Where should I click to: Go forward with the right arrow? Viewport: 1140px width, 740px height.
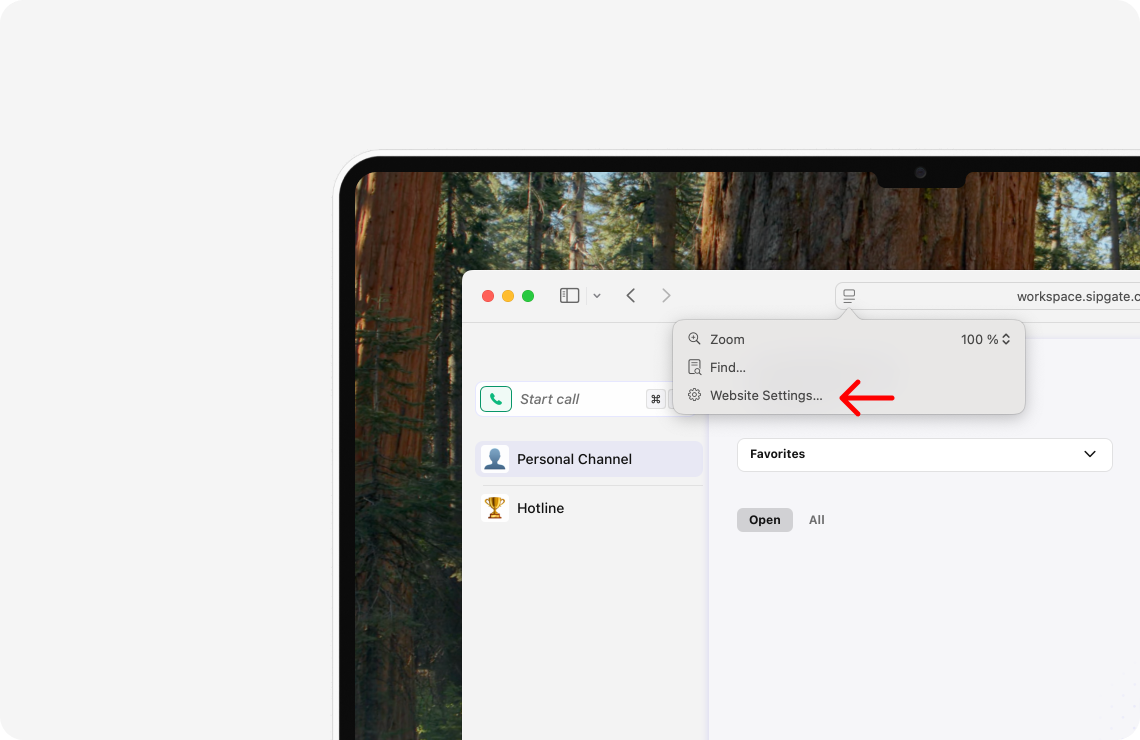[666, 296]
